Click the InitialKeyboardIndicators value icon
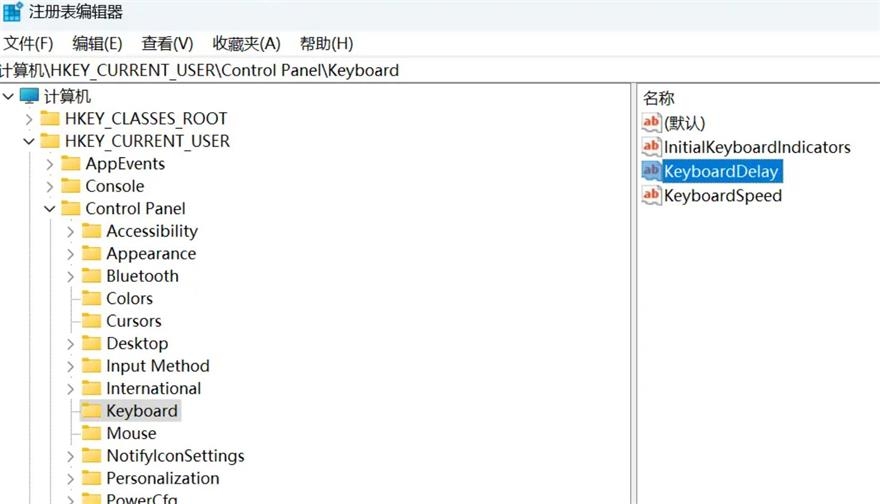Image resolution: width=880 pixels, height=504 pixels. pyautogui.click(x=651, y=147)
